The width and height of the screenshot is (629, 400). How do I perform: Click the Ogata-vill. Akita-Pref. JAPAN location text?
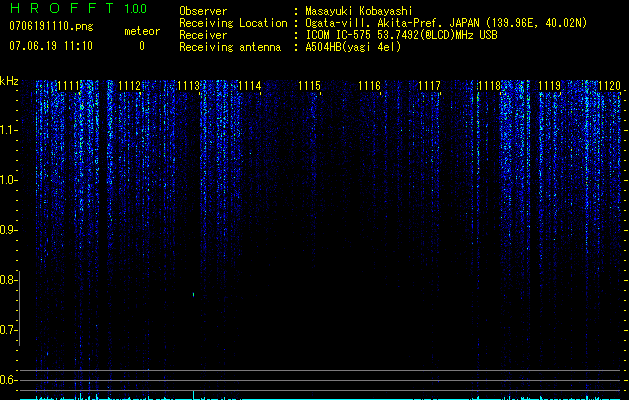click(x=446, y=23)
